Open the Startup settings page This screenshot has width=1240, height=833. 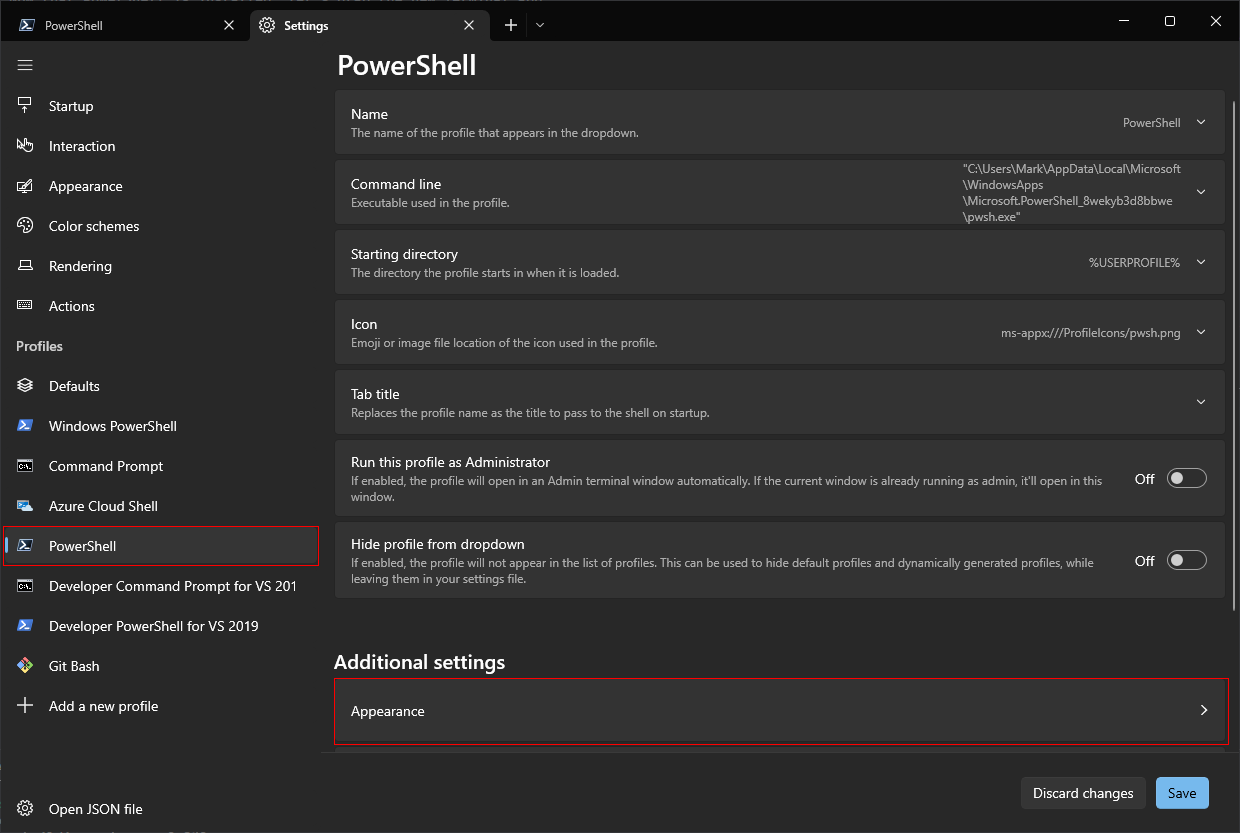pos(160,106)
